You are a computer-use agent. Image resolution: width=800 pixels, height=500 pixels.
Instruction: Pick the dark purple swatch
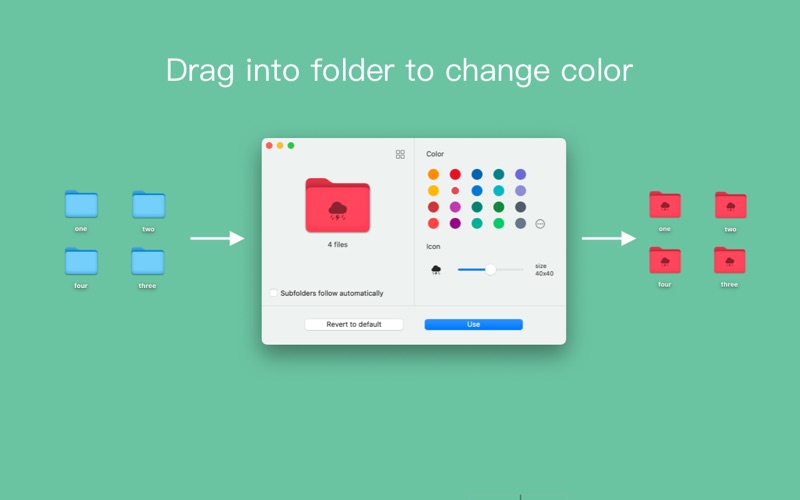(x=455, y=223)
